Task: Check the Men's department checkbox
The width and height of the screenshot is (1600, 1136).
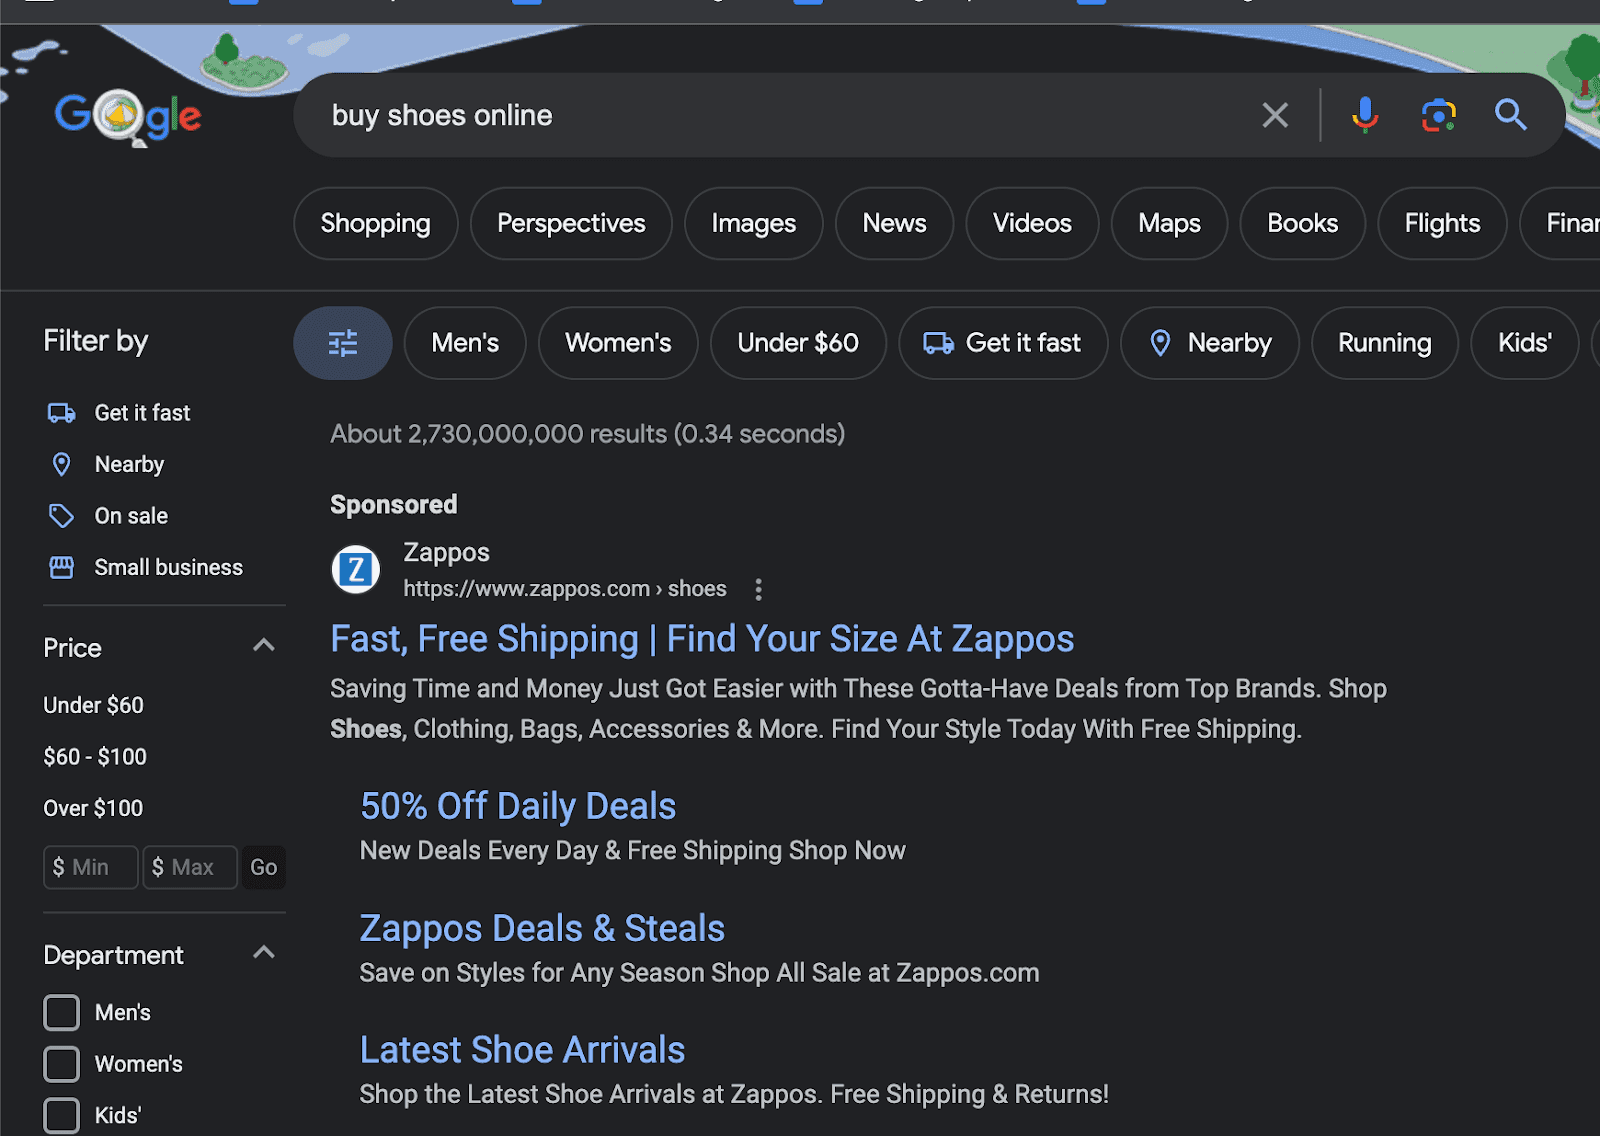Action: (x=61, y=1012)
